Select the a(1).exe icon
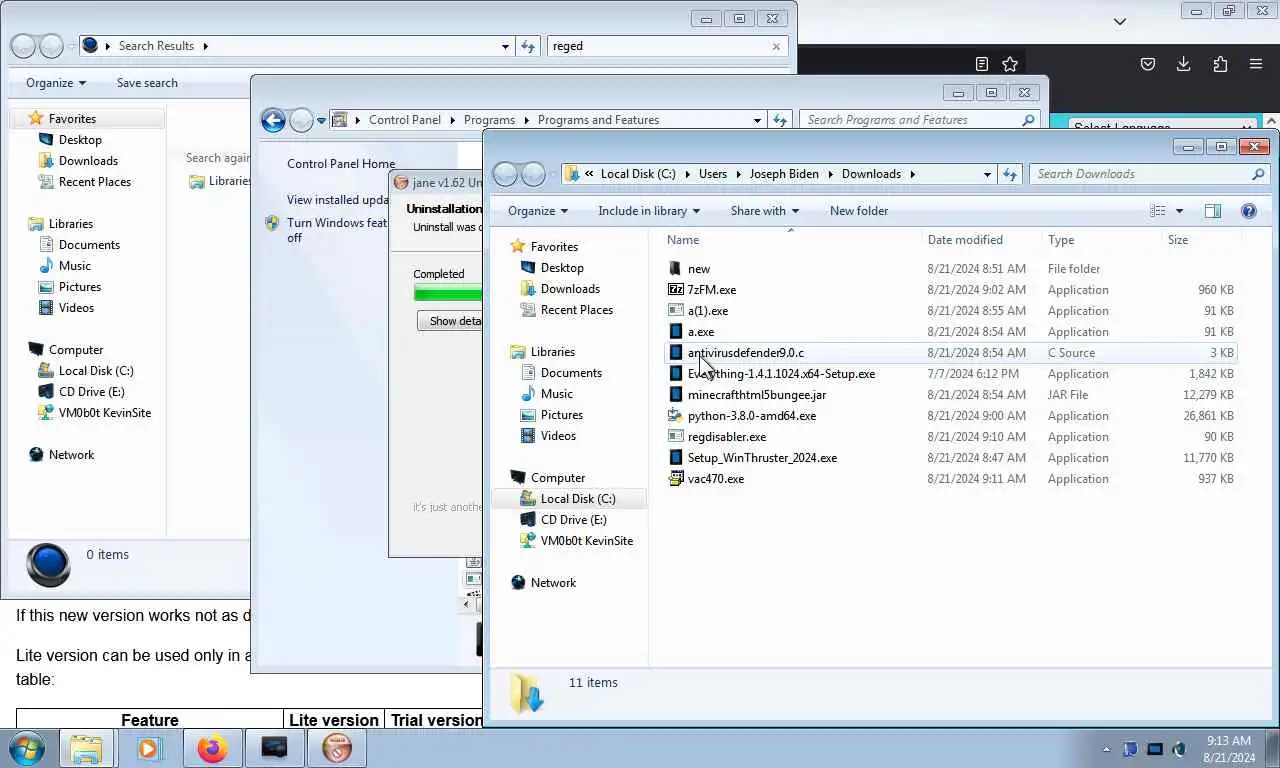Viewport: 1280px width, 768px height. pyautogui.click(x=676, y=311)
